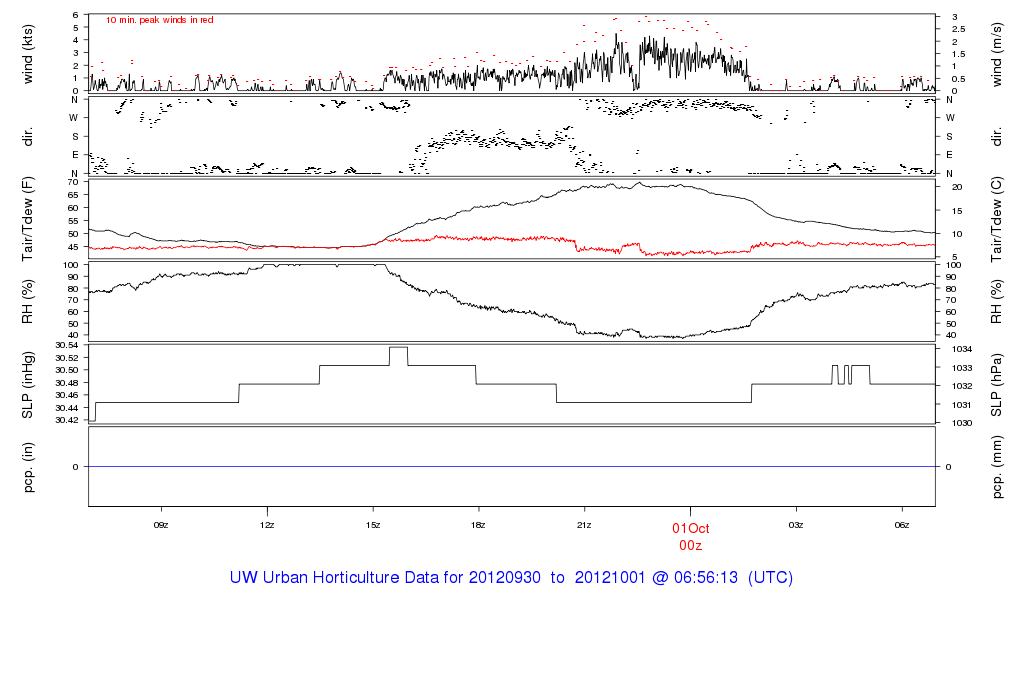The image size is (1024, 700).
Task: Click the '21z' time axis label
Action: 584,525
